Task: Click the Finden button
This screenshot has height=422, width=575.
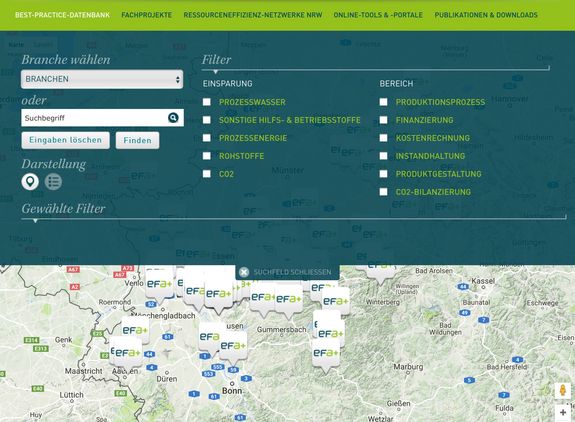Action: click(138, 140)
